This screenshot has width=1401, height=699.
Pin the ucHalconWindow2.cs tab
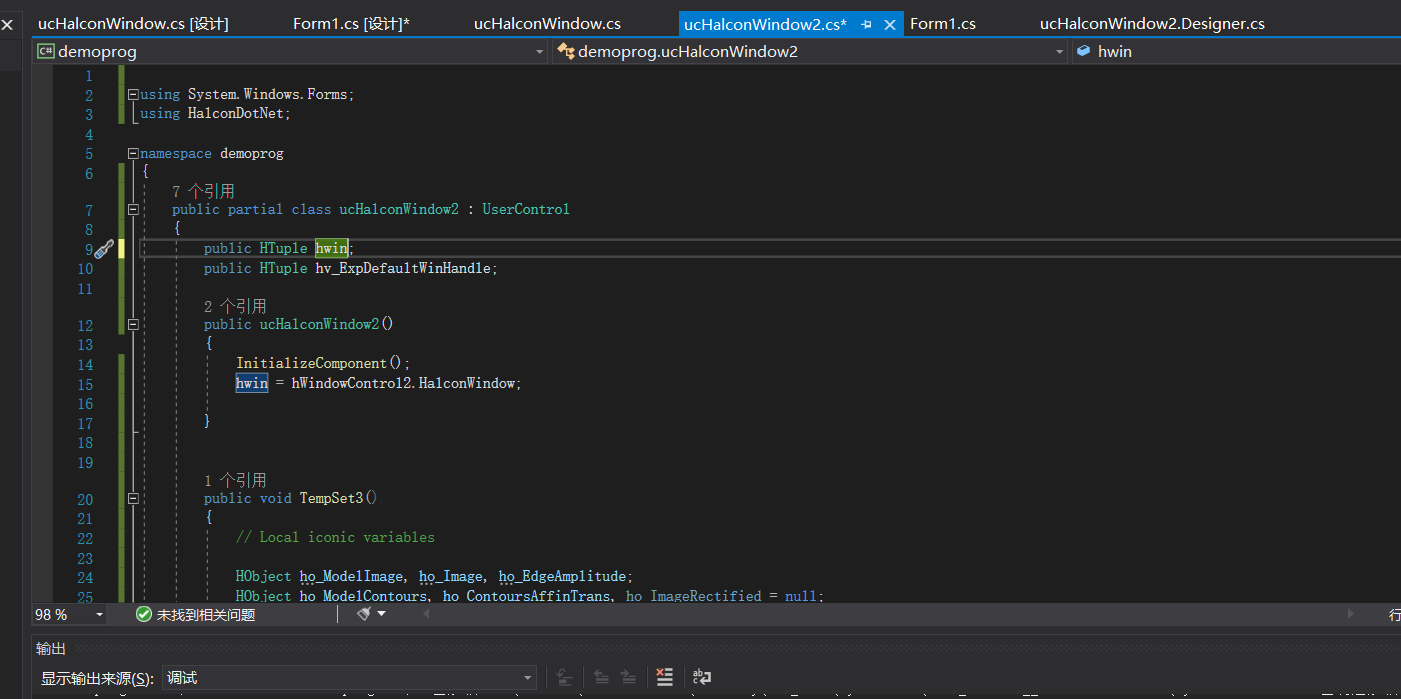click(x=866, y=24)
